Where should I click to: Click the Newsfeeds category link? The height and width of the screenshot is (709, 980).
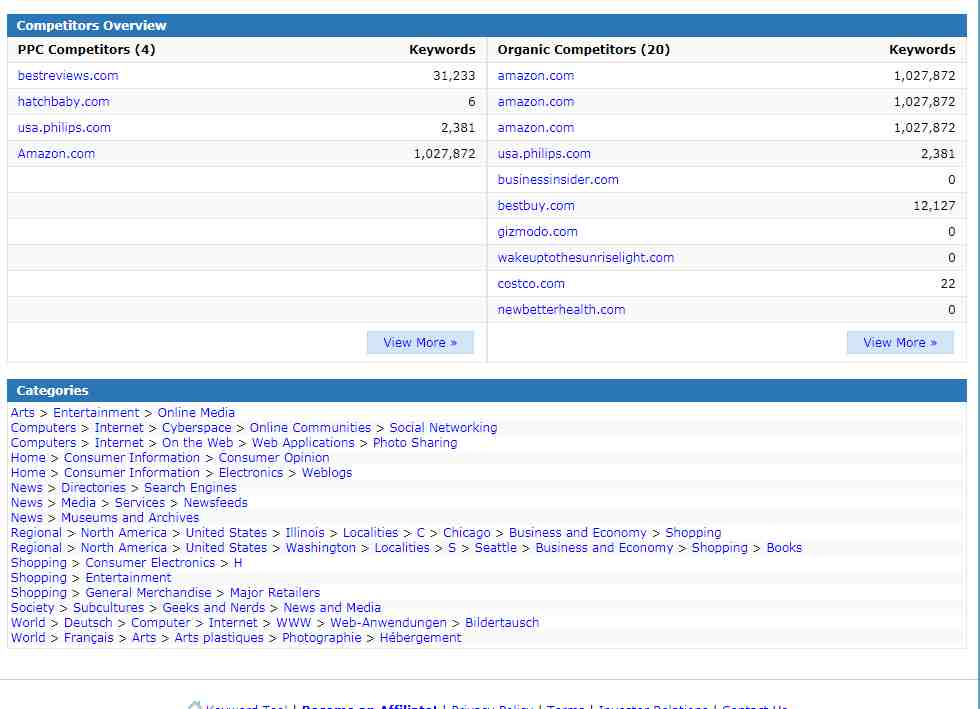[216, 503]
